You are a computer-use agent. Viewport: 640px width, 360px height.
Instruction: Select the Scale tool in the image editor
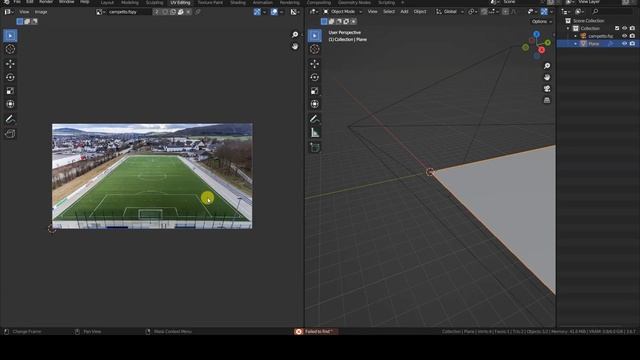tap(10, 91)
